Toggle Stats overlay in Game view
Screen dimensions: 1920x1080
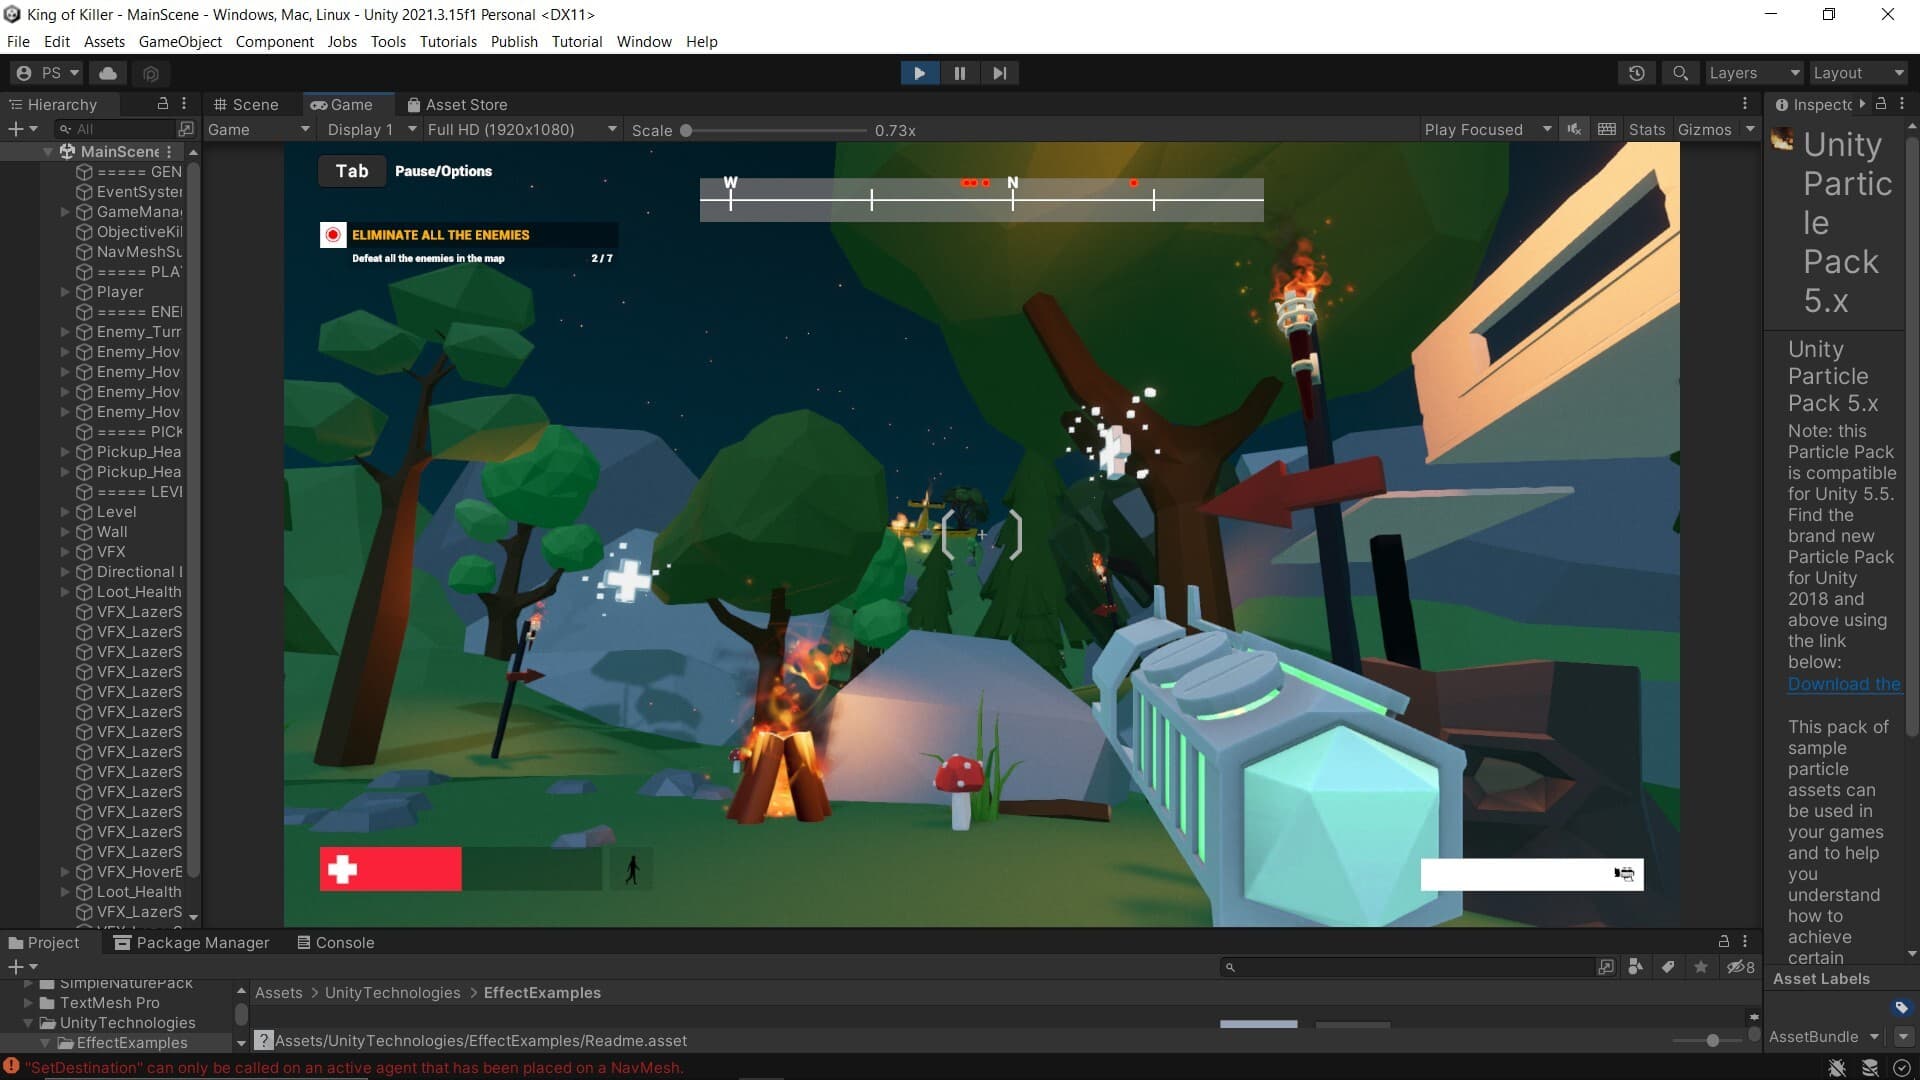coord(1646,129)
